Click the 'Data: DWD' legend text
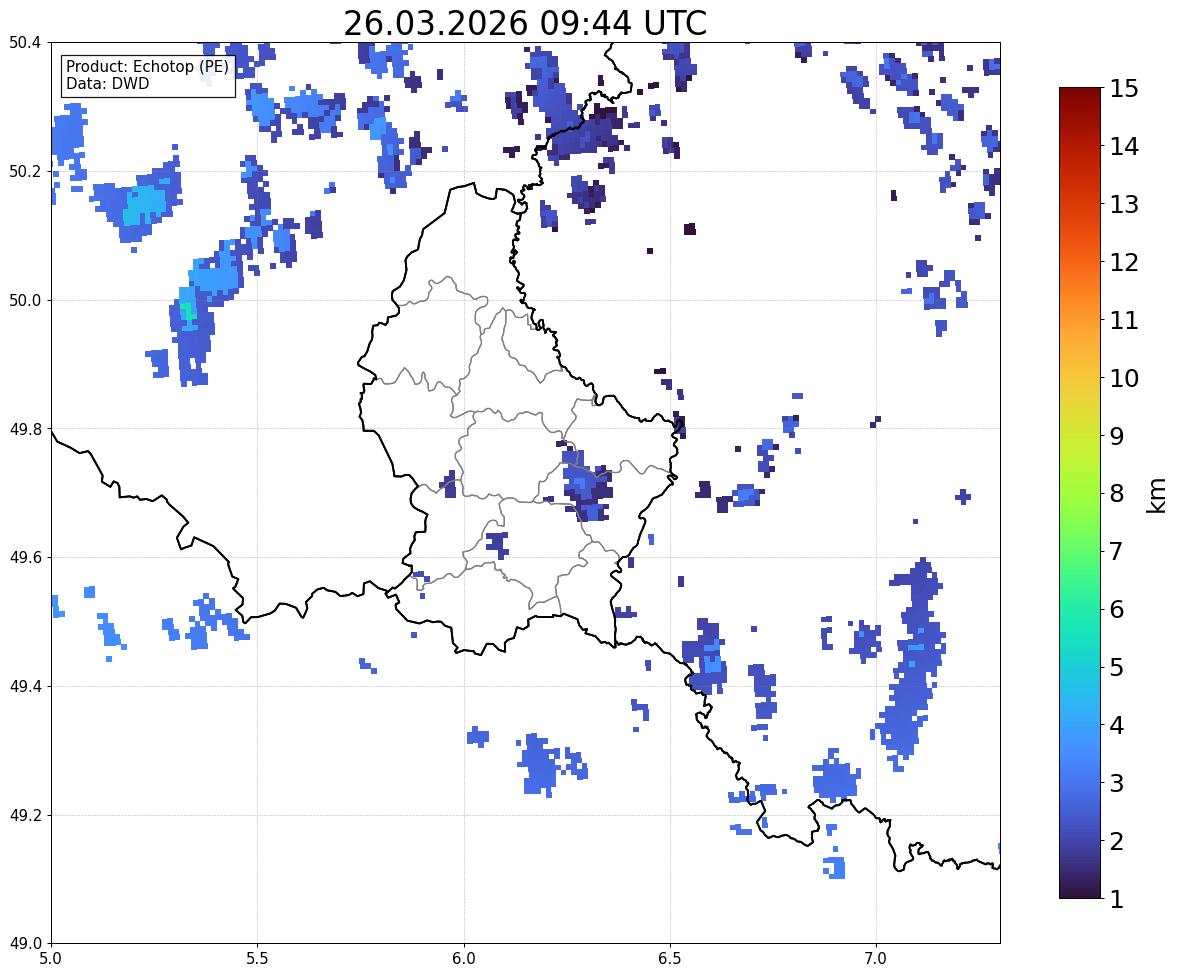Image resolution: width=1178 pixels, height=976 pixels. [107, 83]
